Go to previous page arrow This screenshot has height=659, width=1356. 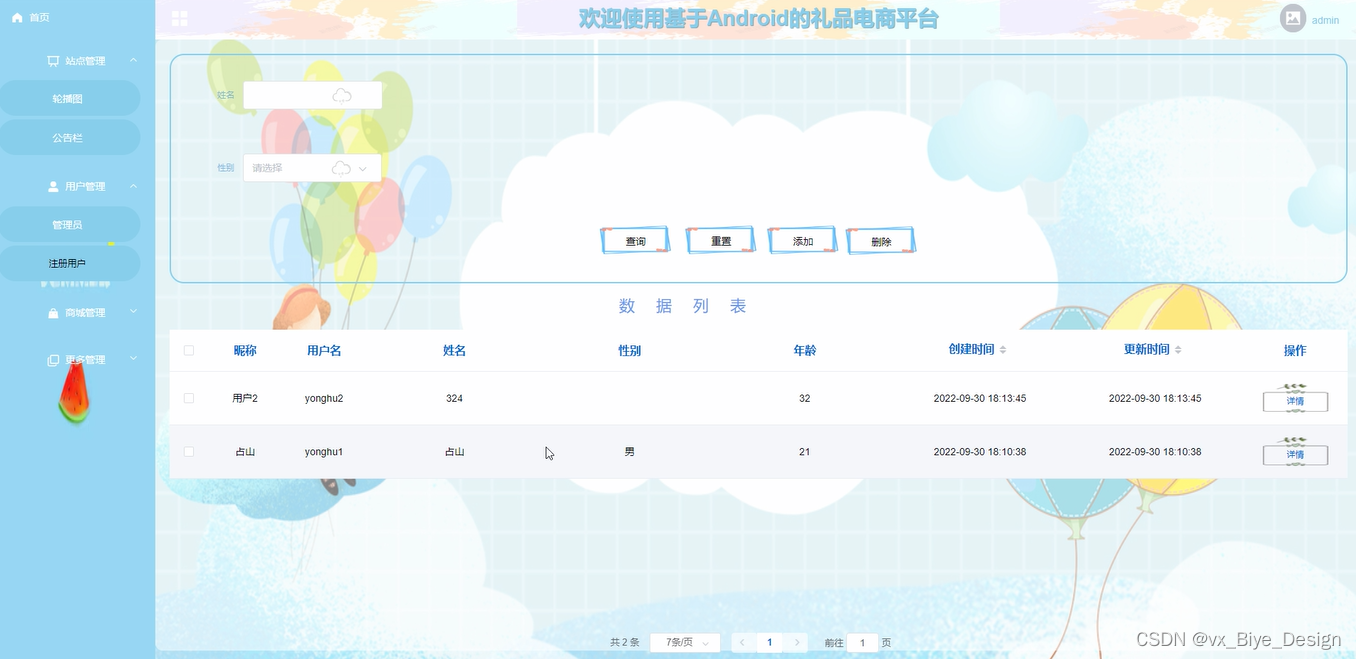742,642
